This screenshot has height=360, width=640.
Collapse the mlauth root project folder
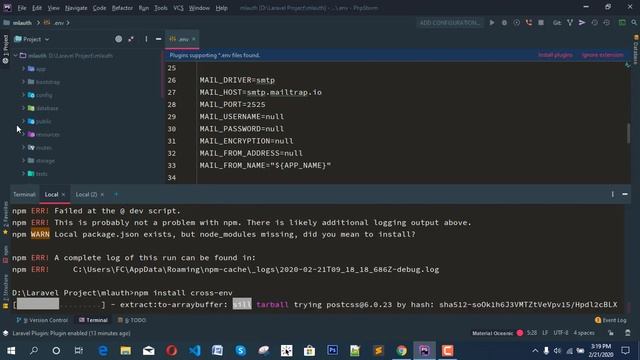(x=16, y=56)
